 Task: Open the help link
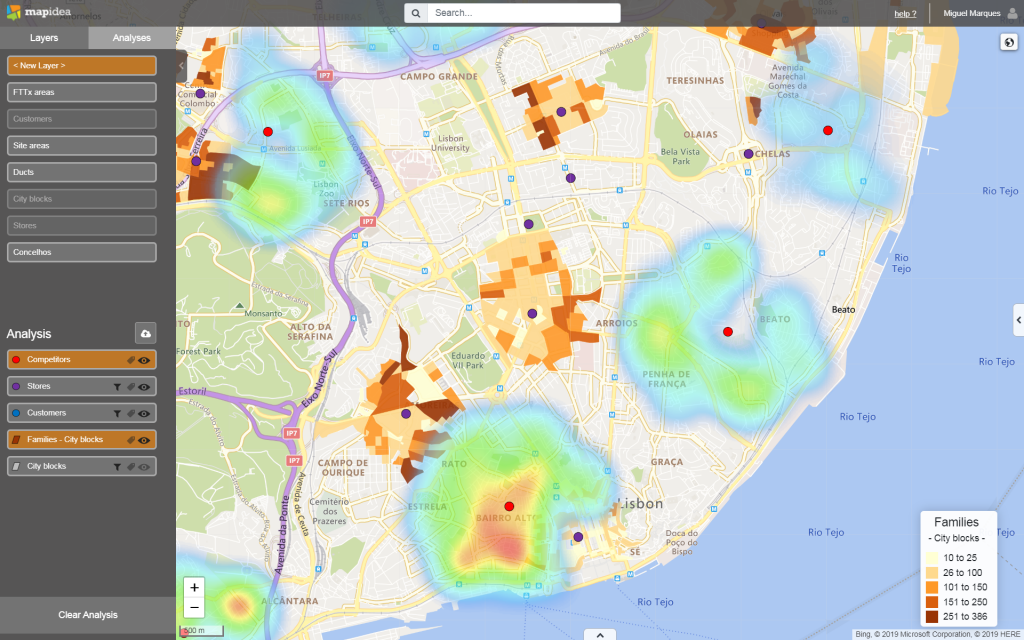pos(905,14)
